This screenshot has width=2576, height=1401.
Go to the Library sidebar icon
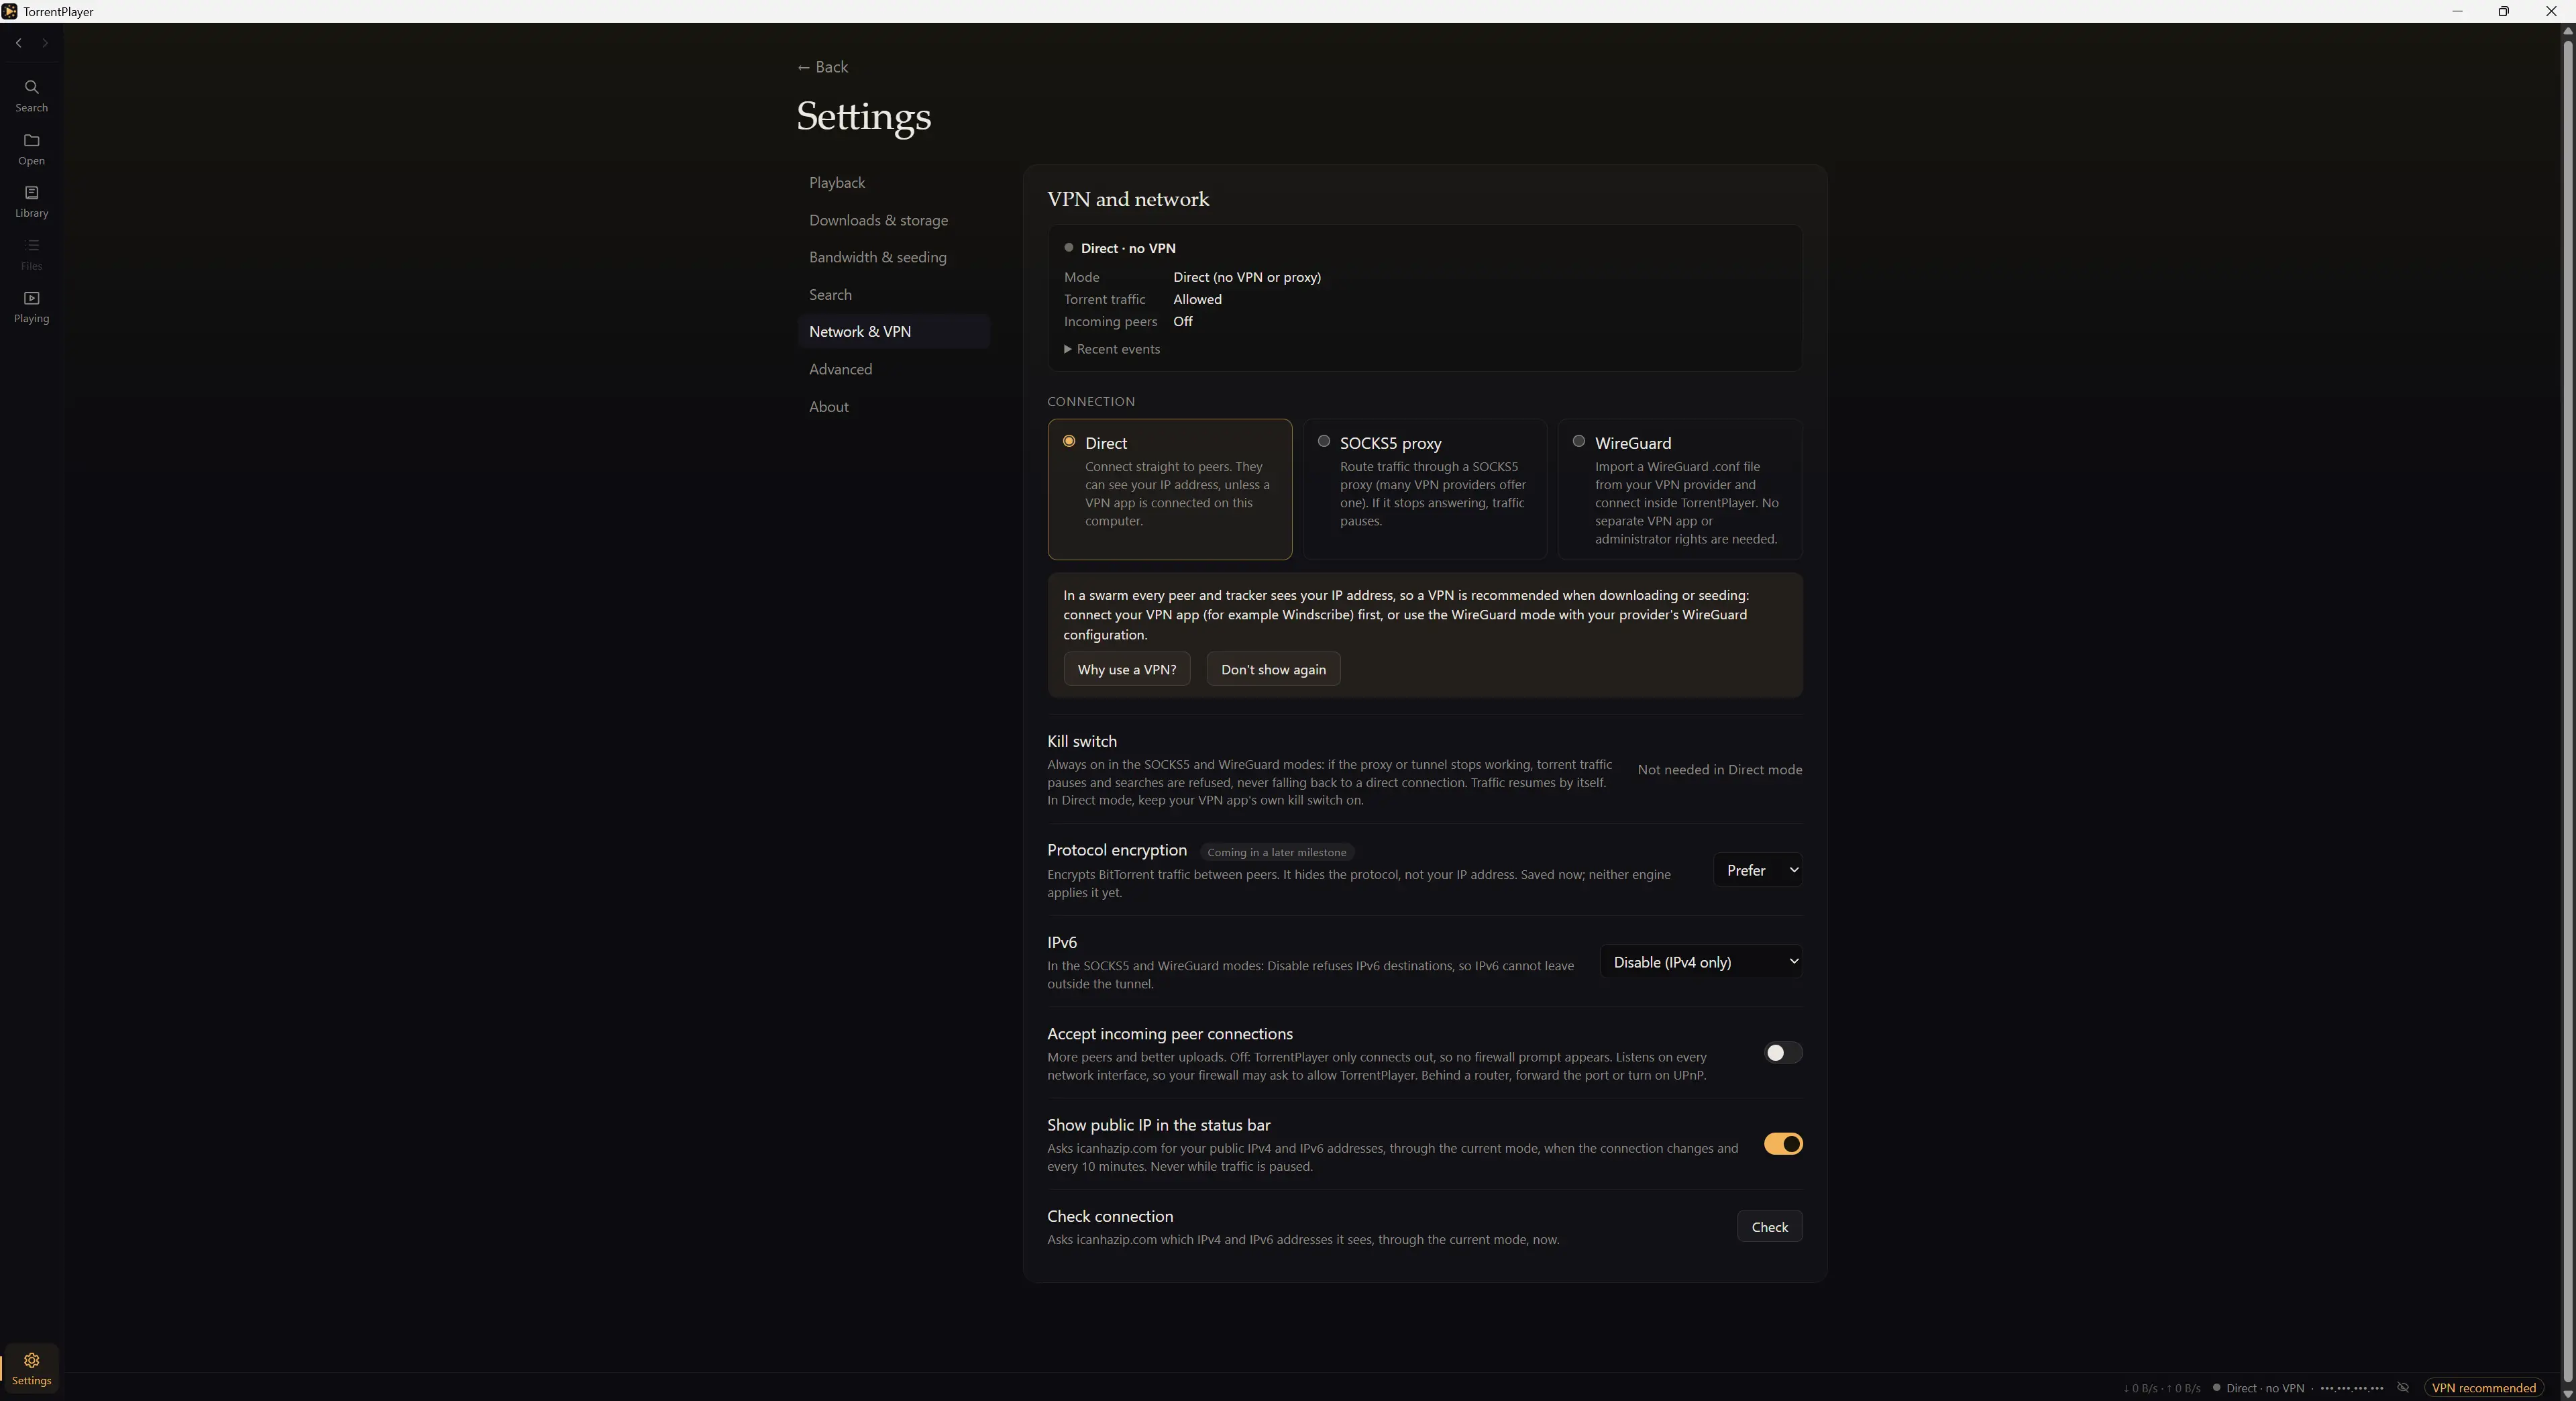click(31, 201)
